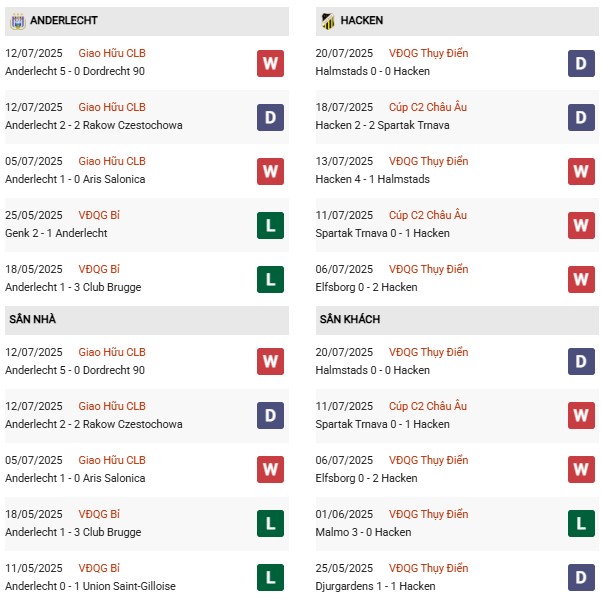This screenshot has width=601, height=599.
Task: Click the HACKEN team name header
Action: point(361,20)
